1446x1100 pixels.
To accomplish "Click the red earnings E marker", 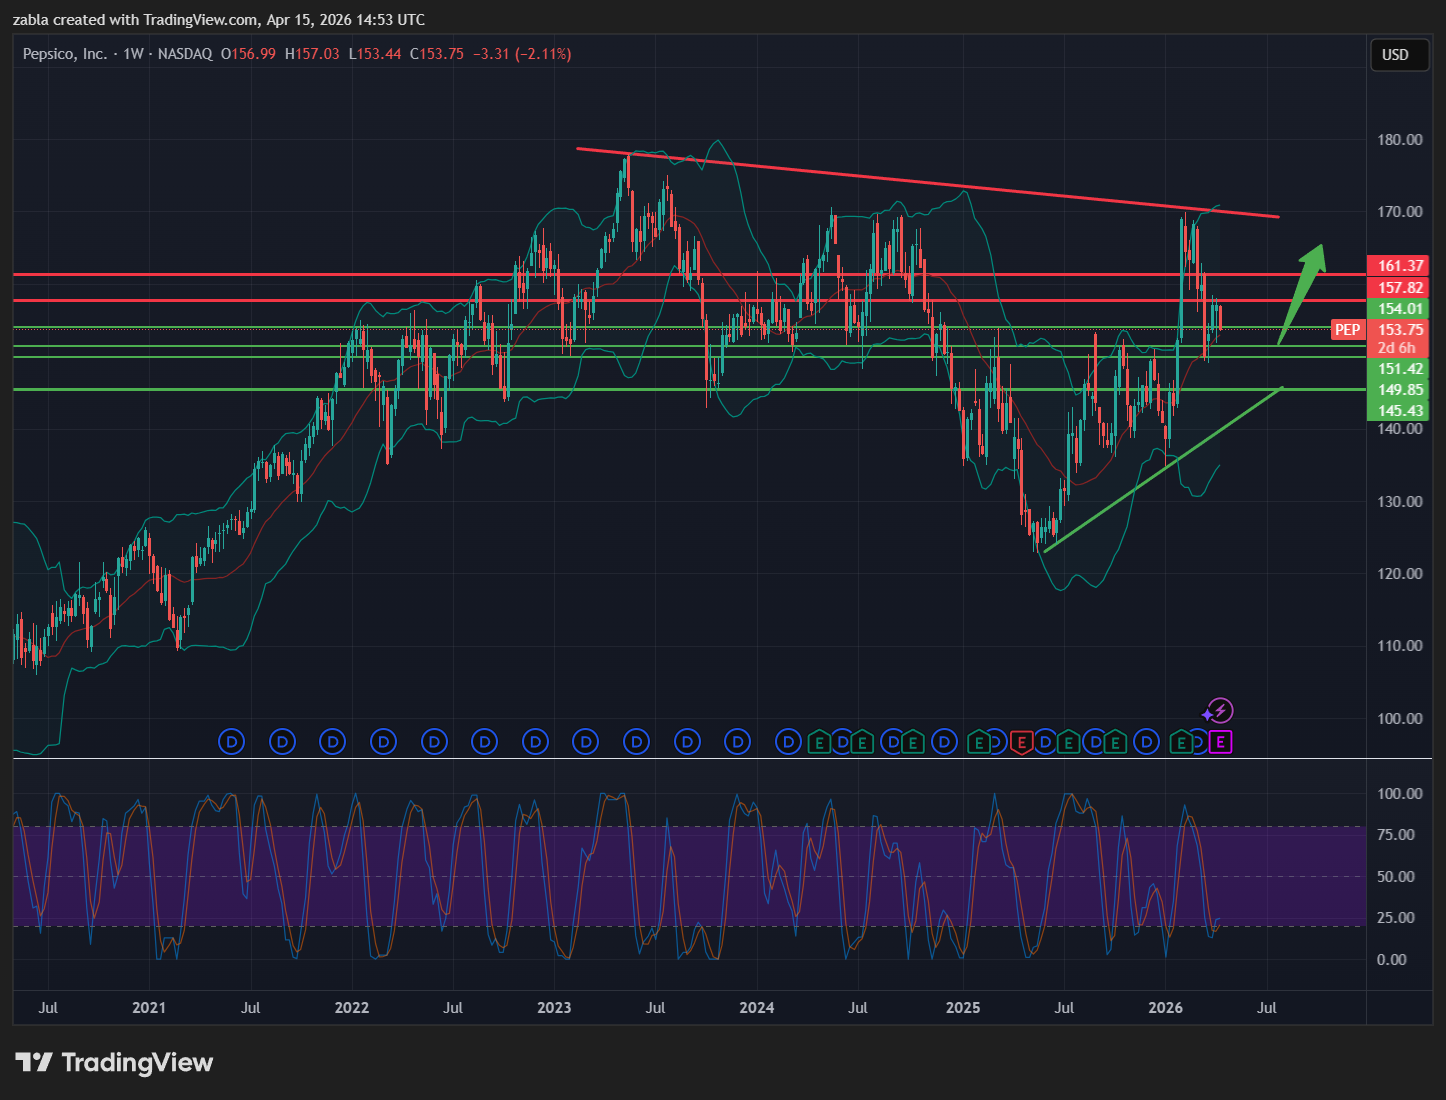I will [1021, 742].
